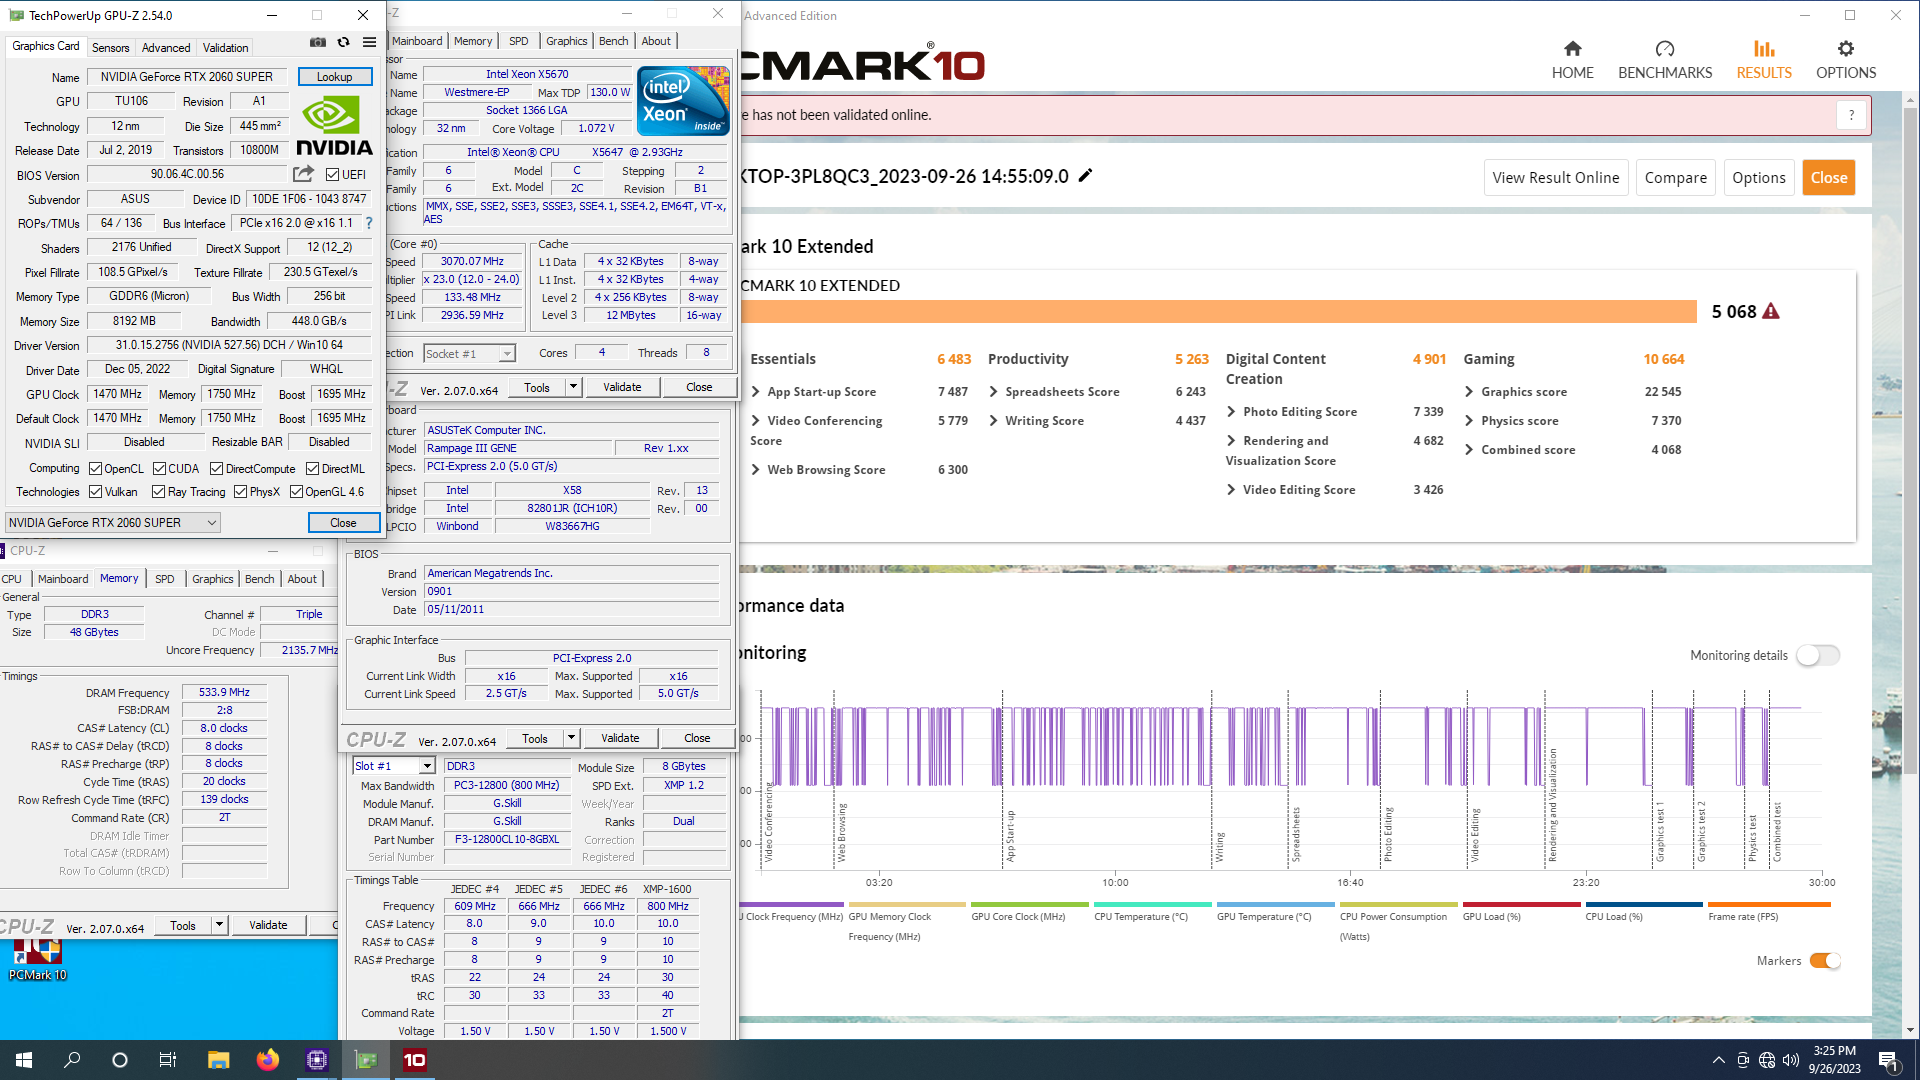Viewport: 1920px width, 1080px height.
Task: Click the orange PCMark 10 Extended score bar
Action: click(1218, 312)
